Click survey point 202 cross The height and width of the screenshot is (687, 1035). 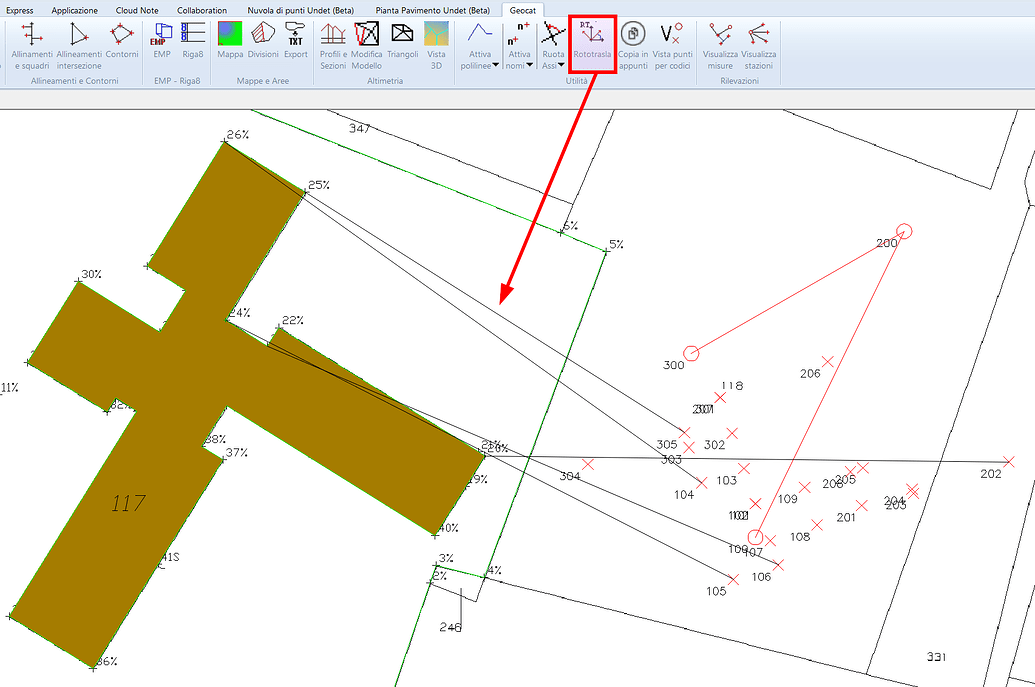pos(1008,461)
